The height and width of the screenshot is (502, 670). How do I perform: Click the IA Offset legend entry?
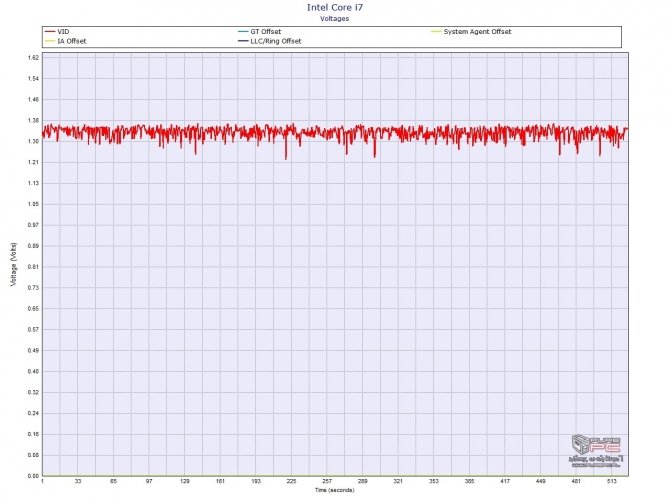65,41
